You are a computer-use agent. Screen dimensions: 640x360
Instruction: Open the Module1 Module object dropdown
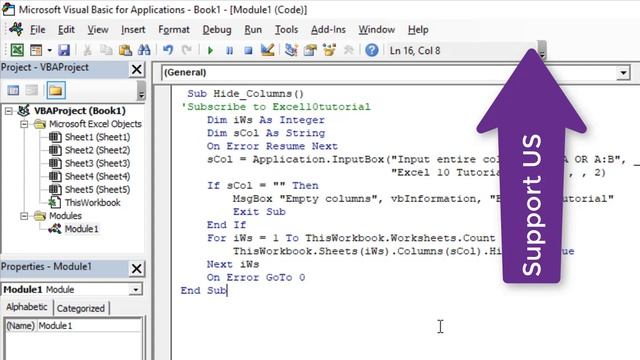coord(136,290)
